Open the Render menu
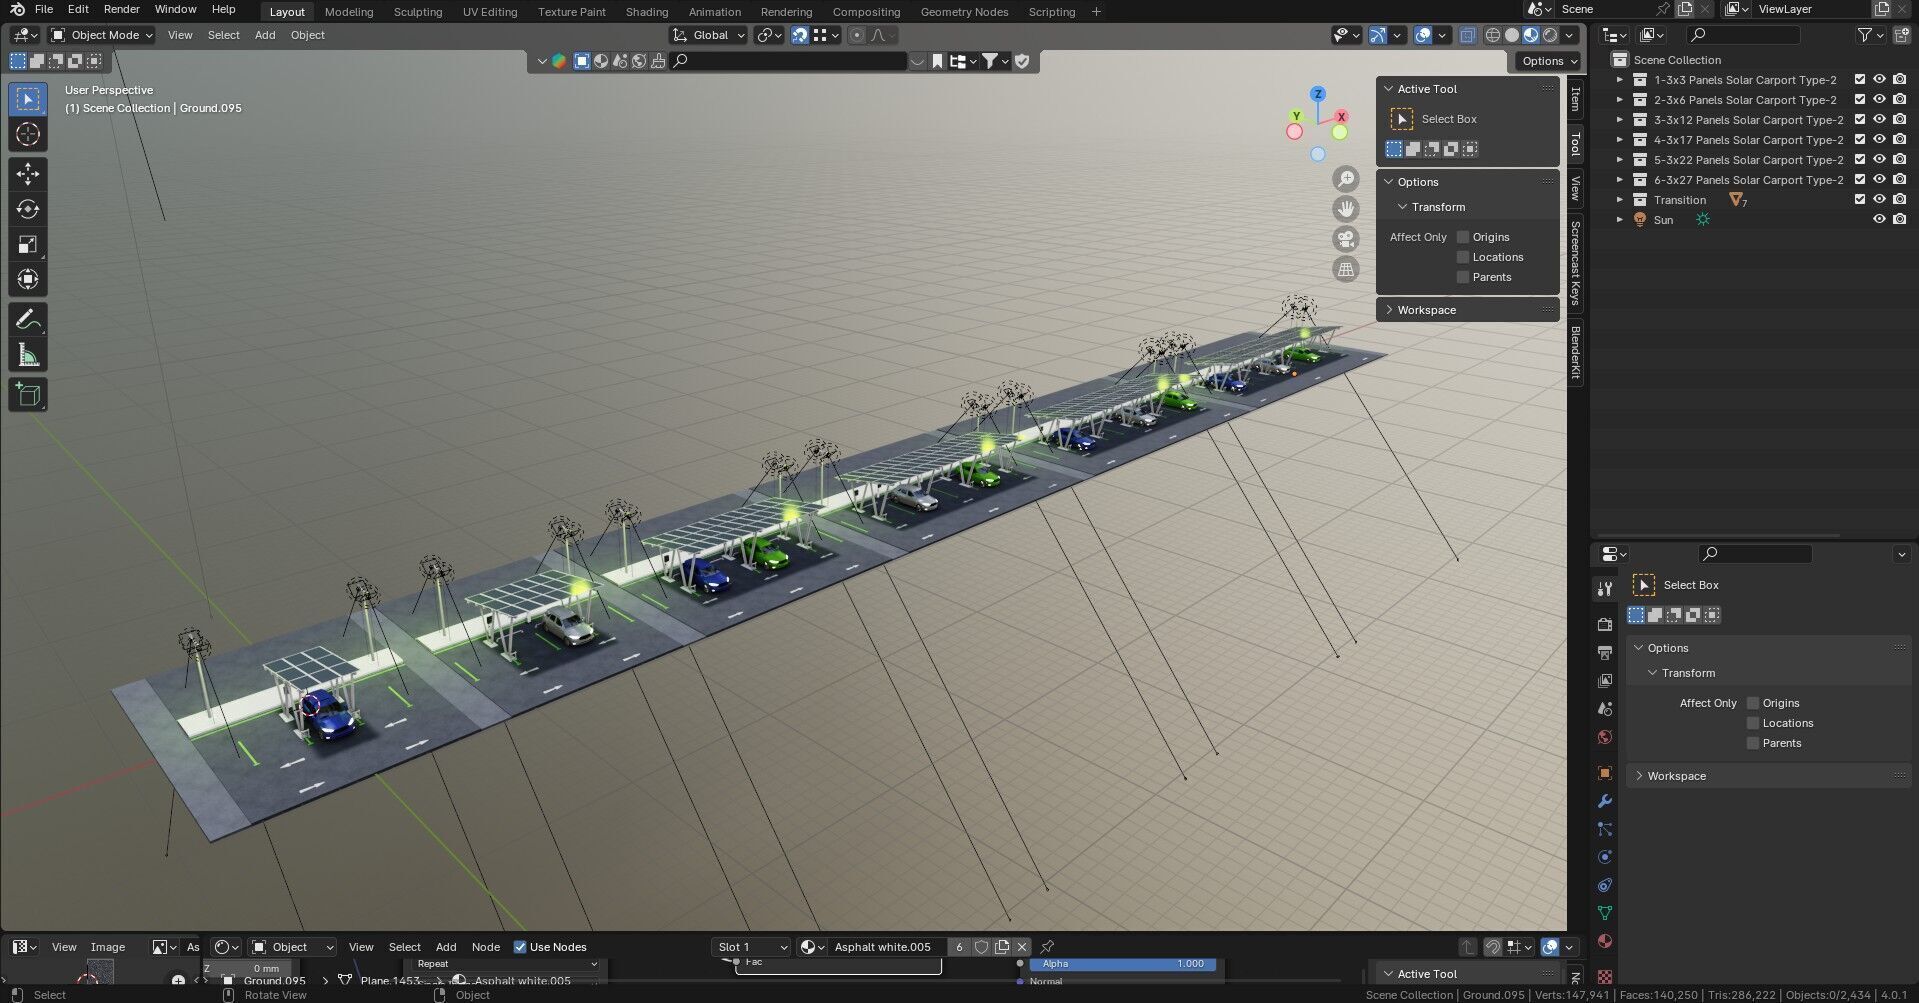Image resolution: width=1919 pixels, height=1003 pixels. point(121,9)
